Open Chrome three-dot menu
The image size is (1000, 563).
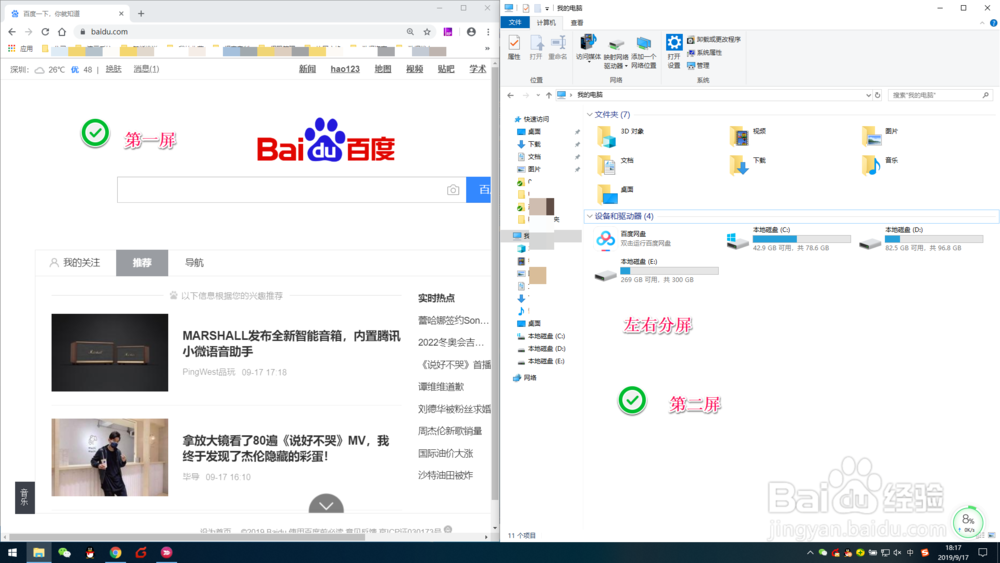(x=488, y=32)
